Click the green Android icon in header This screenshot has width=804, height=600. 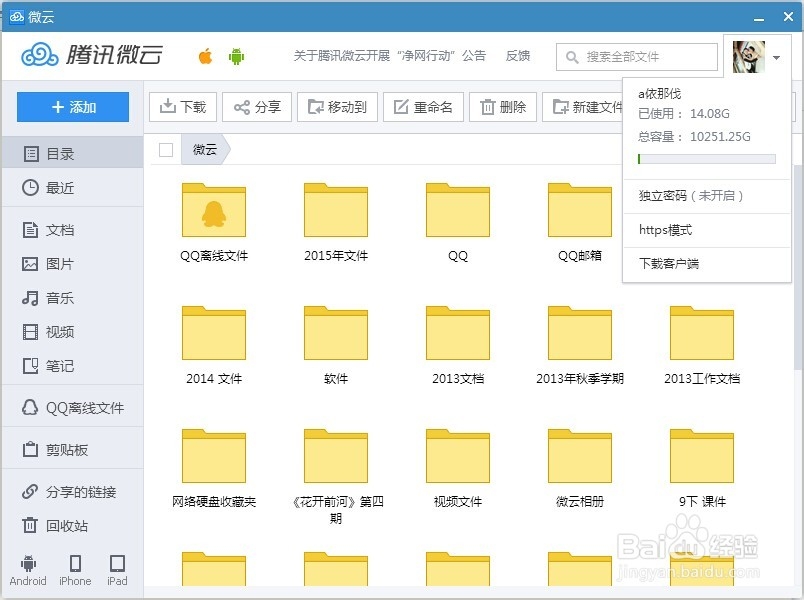[236, 56]
